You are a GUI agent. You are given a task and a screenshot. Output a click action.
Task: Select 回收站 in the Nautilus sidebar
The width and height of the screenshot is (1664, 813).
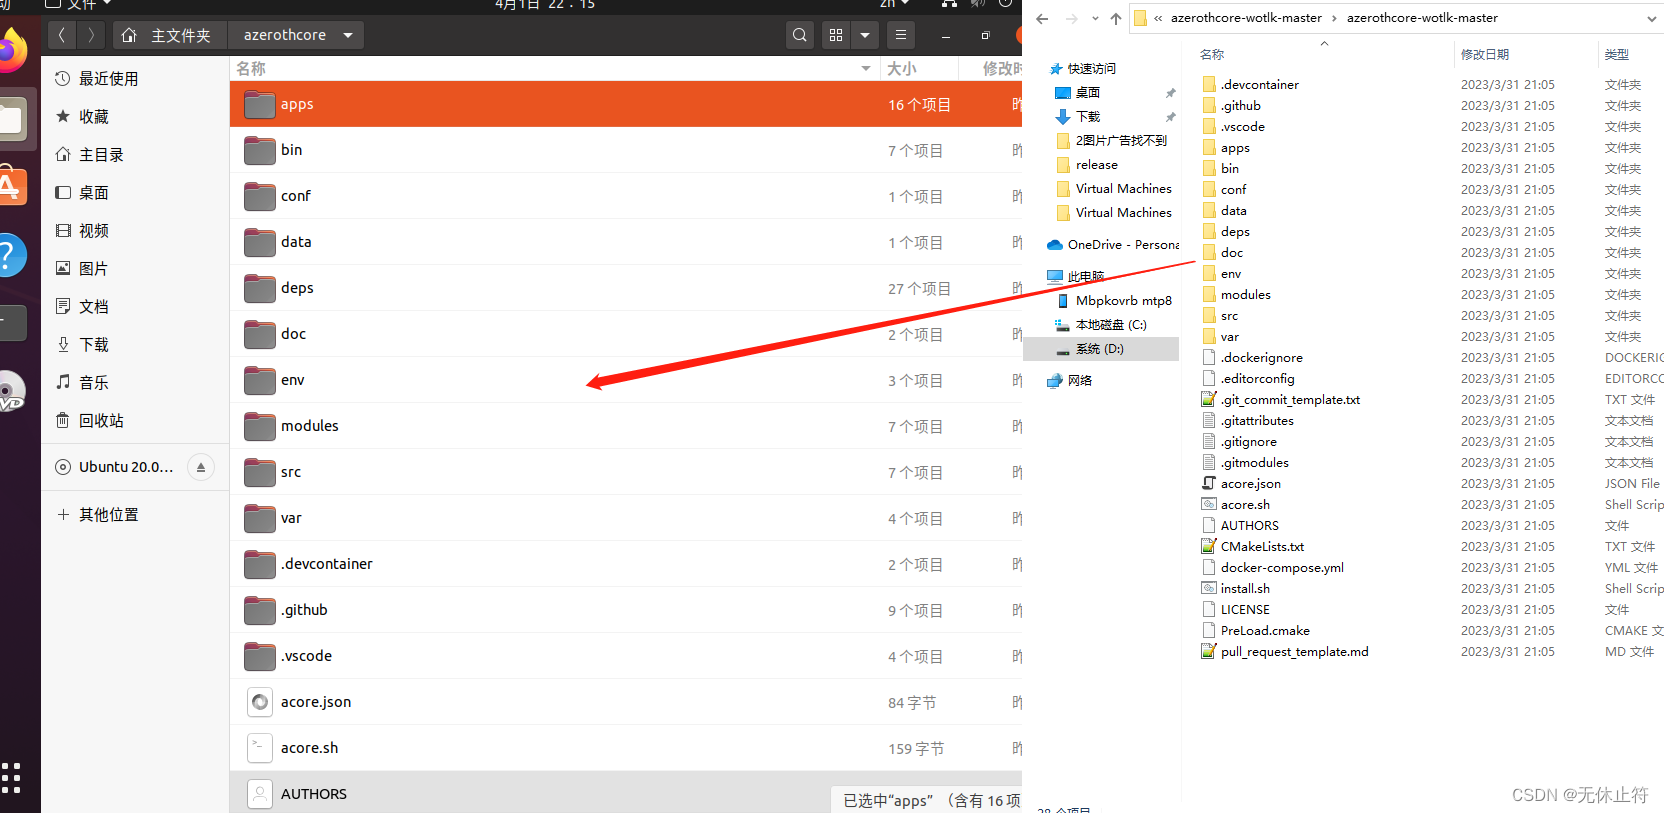pyautogui.click(x=101, y=421)
